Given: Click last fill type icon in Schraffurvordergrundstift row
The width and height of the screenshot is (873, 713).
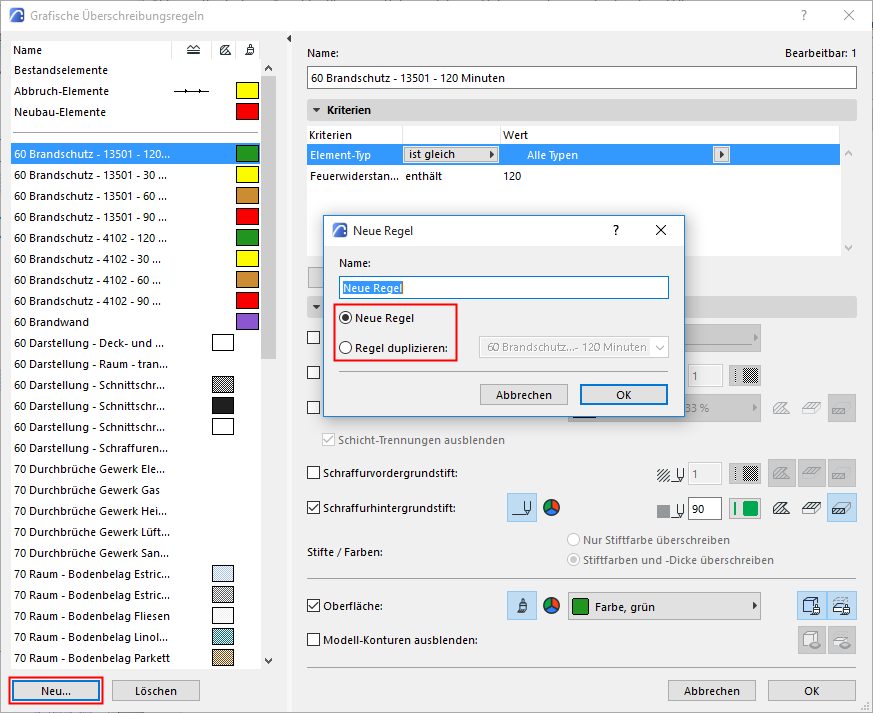Looking at the screenshot, I should coord(841,474).
